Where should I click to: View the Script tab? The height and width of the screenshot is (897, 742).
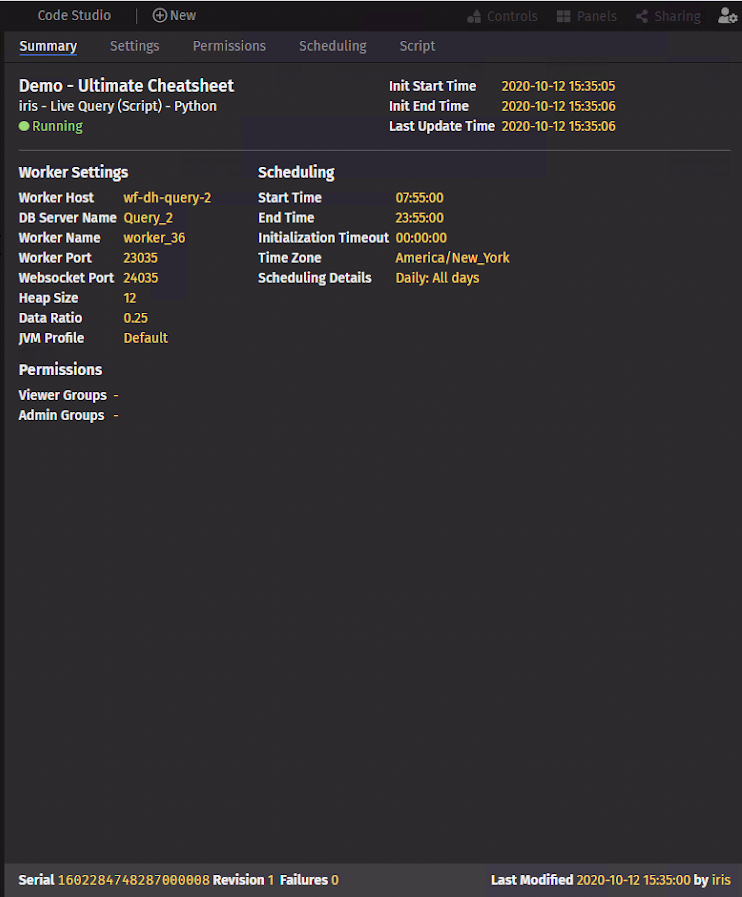pos(417,46)
